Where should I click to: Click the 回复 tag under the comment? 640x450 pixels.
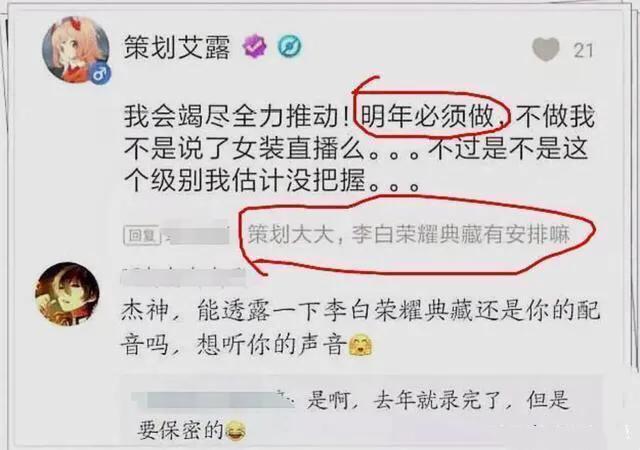click(142, 235)
